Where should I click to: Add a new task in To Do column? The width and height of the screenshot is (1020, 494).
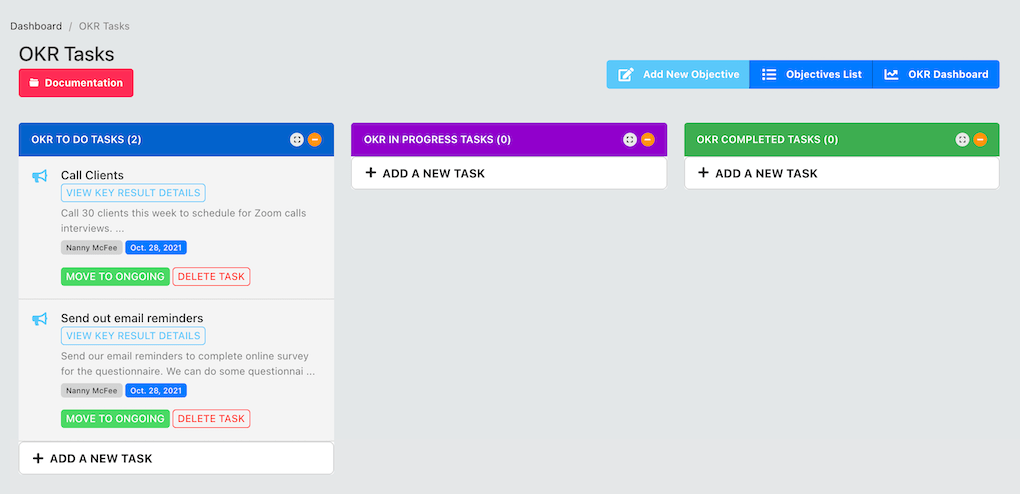pyautogui.click(x=176, y=458)
